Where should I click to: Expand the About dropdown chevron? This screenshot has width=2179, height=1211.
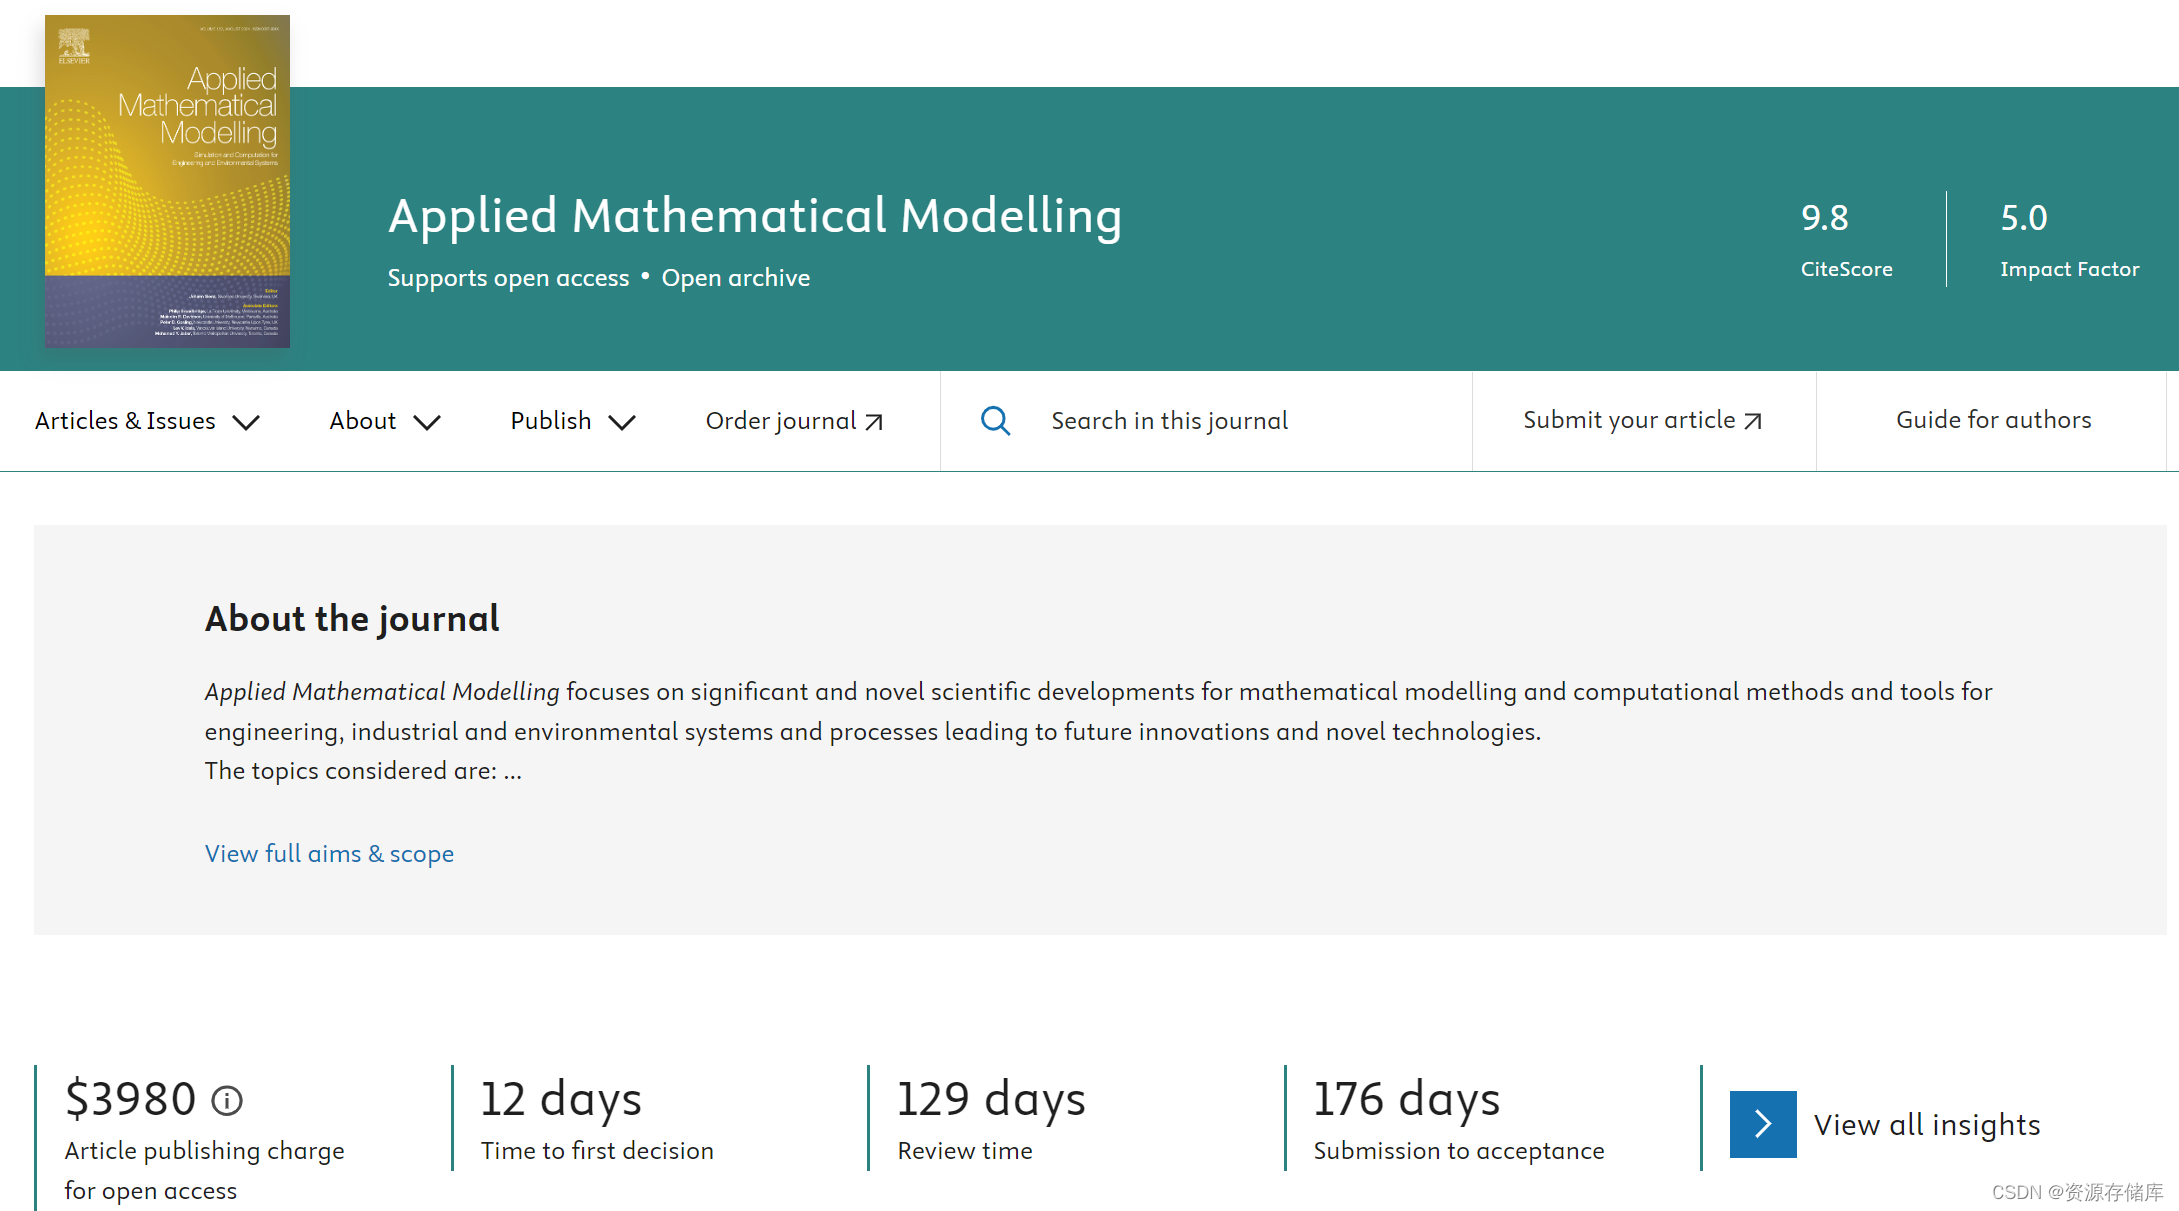427,422
